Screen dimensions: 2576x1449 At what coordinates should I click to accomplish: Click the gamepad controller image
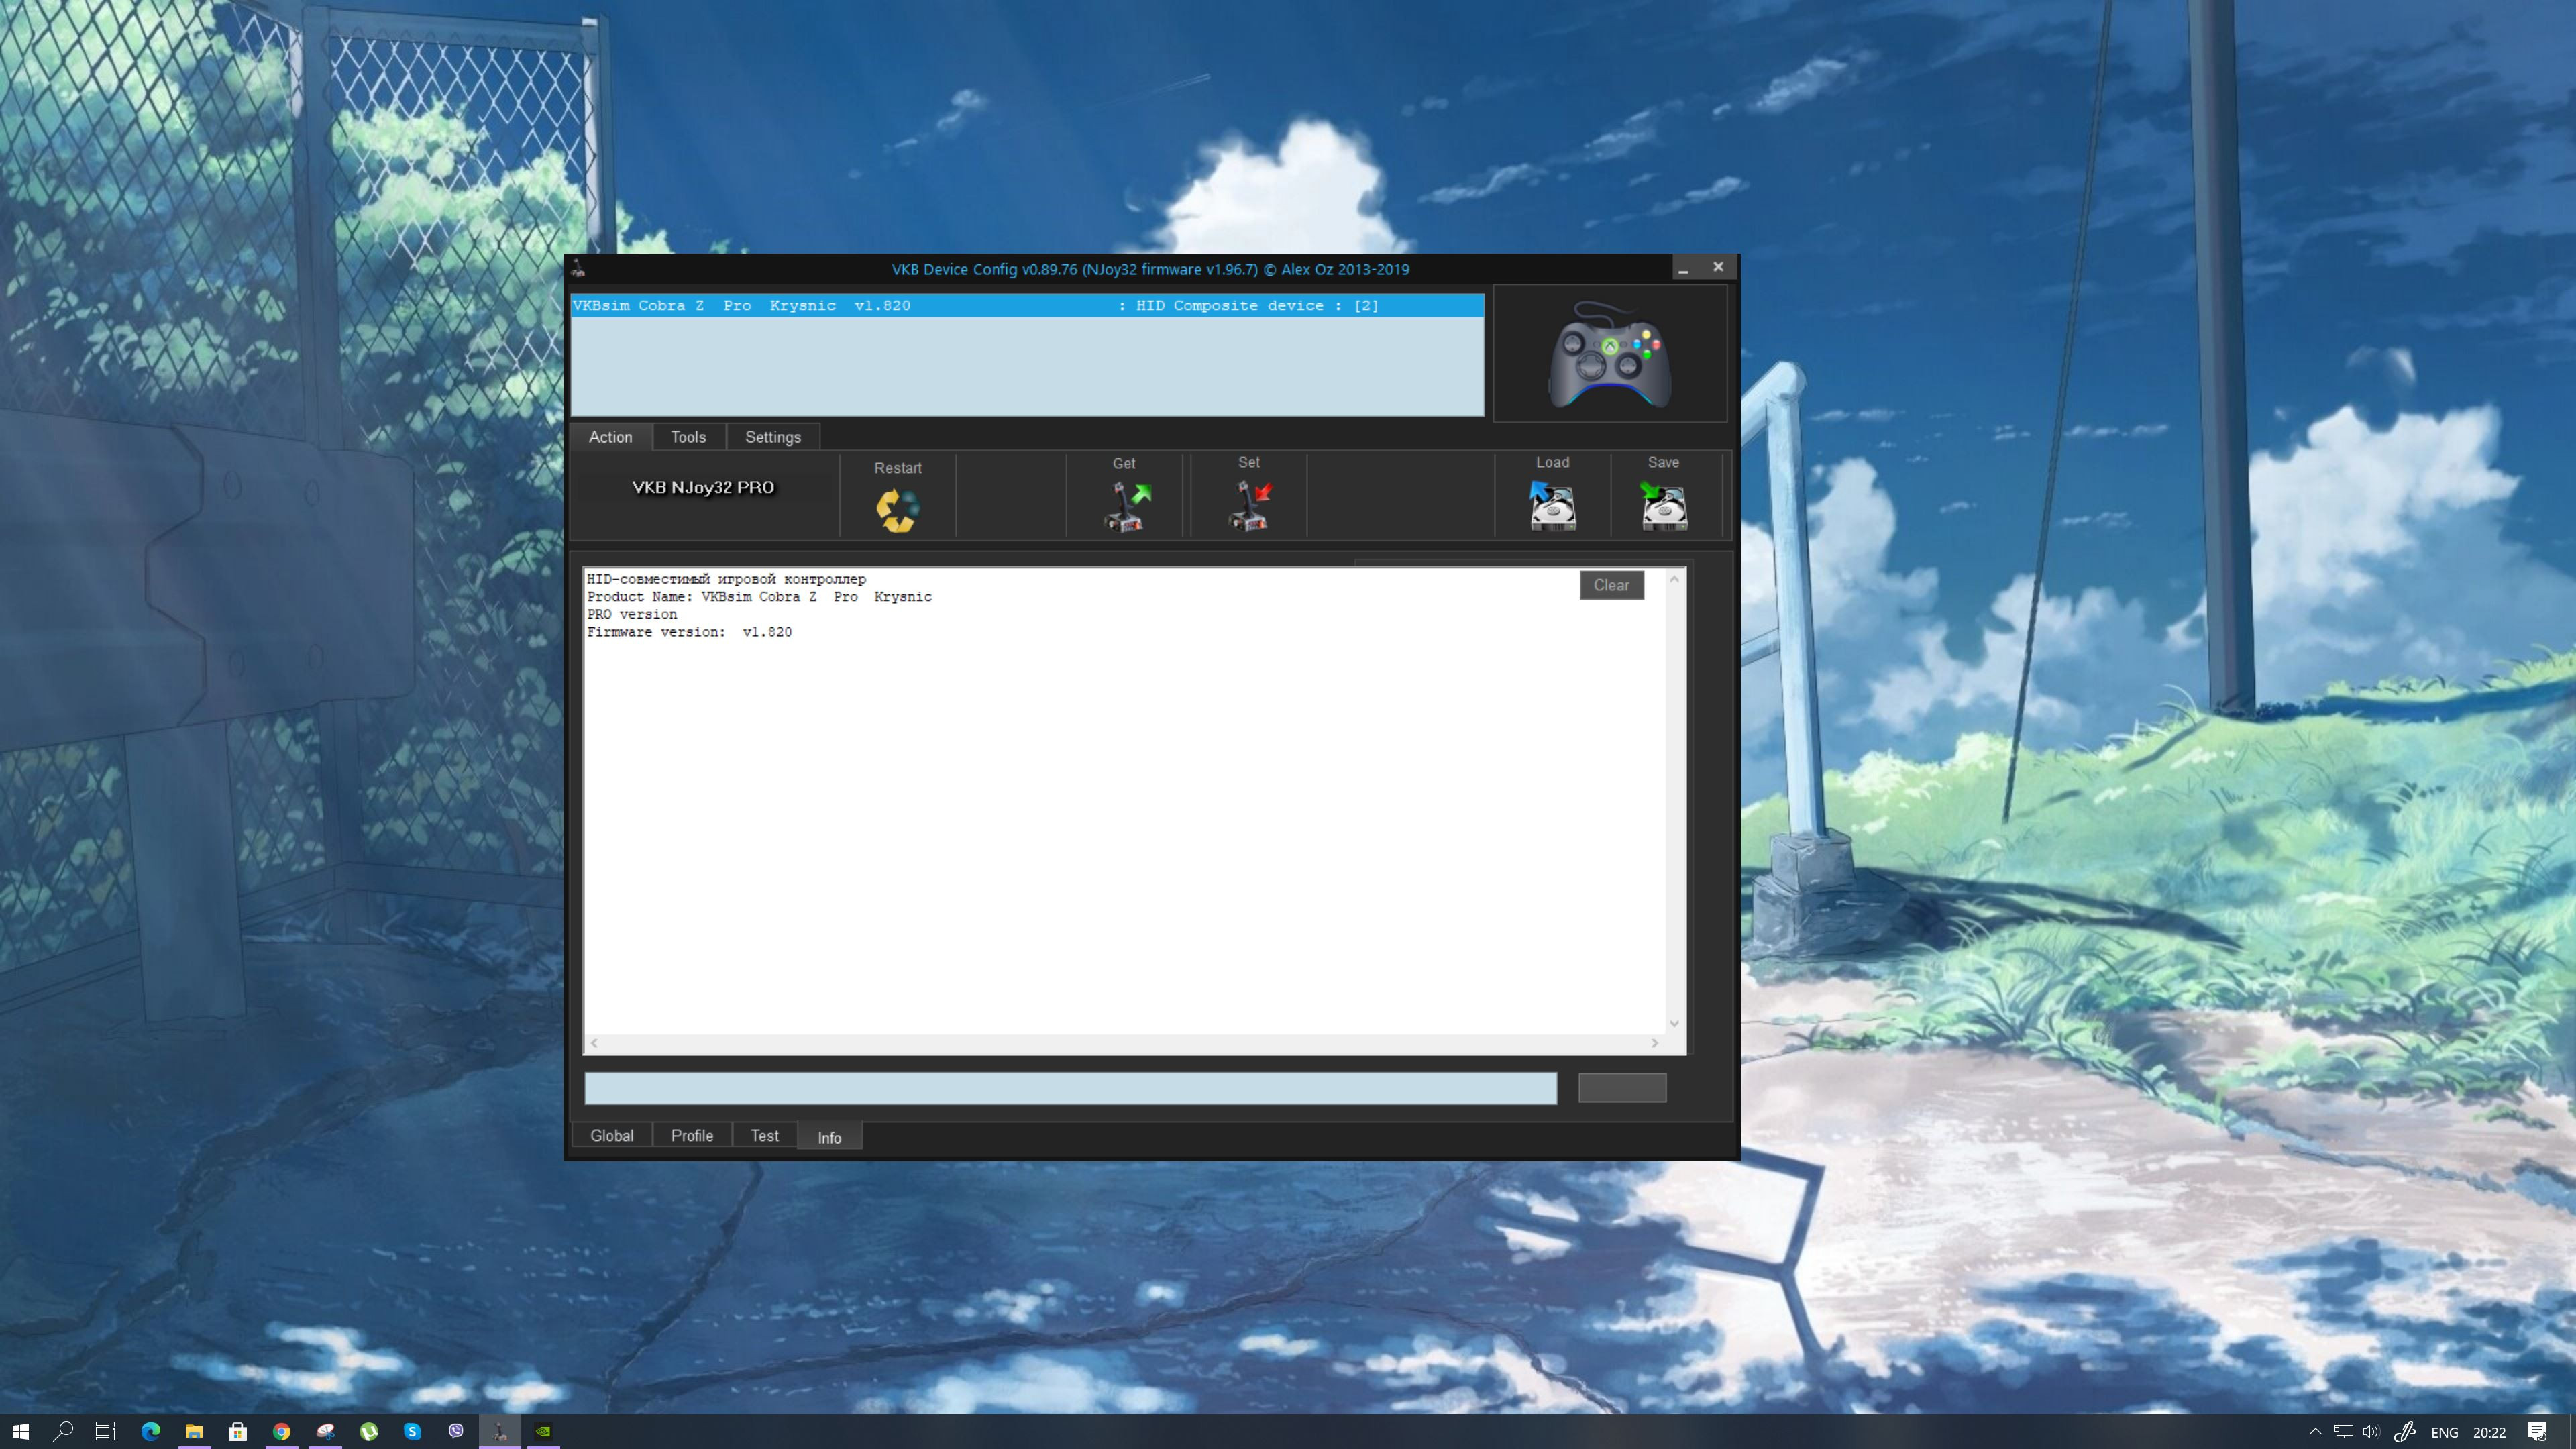pos(1609,355)
